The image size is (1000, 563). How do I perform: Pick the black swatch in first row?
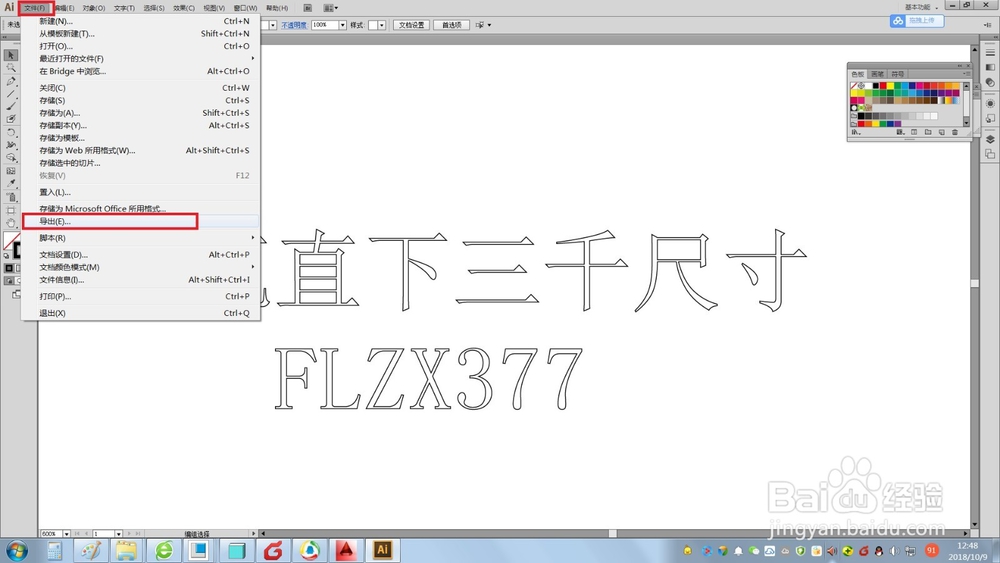click(876, 85)
